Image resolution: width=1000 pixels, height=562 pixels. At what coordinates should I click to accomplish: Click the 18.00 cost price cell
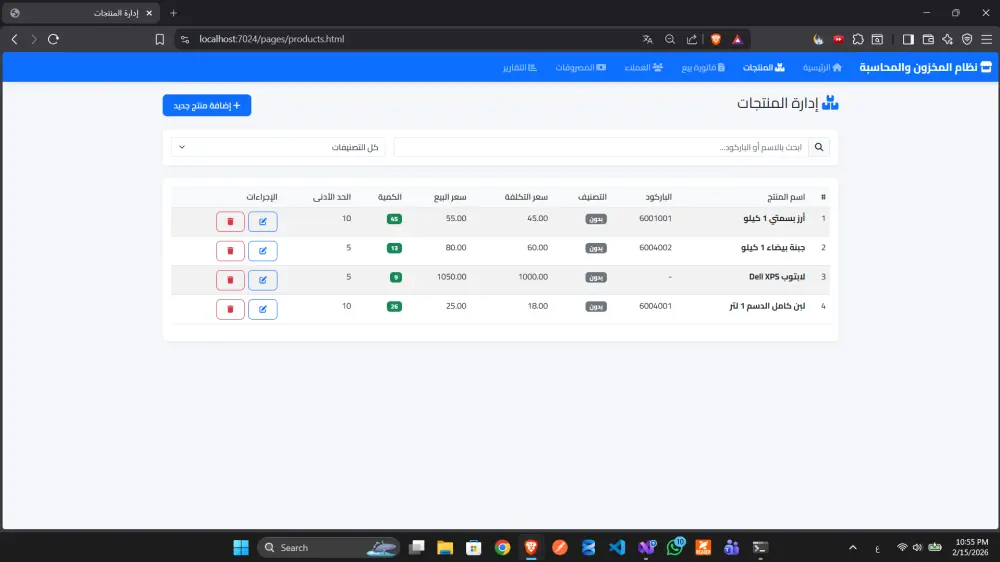point(538,306)
